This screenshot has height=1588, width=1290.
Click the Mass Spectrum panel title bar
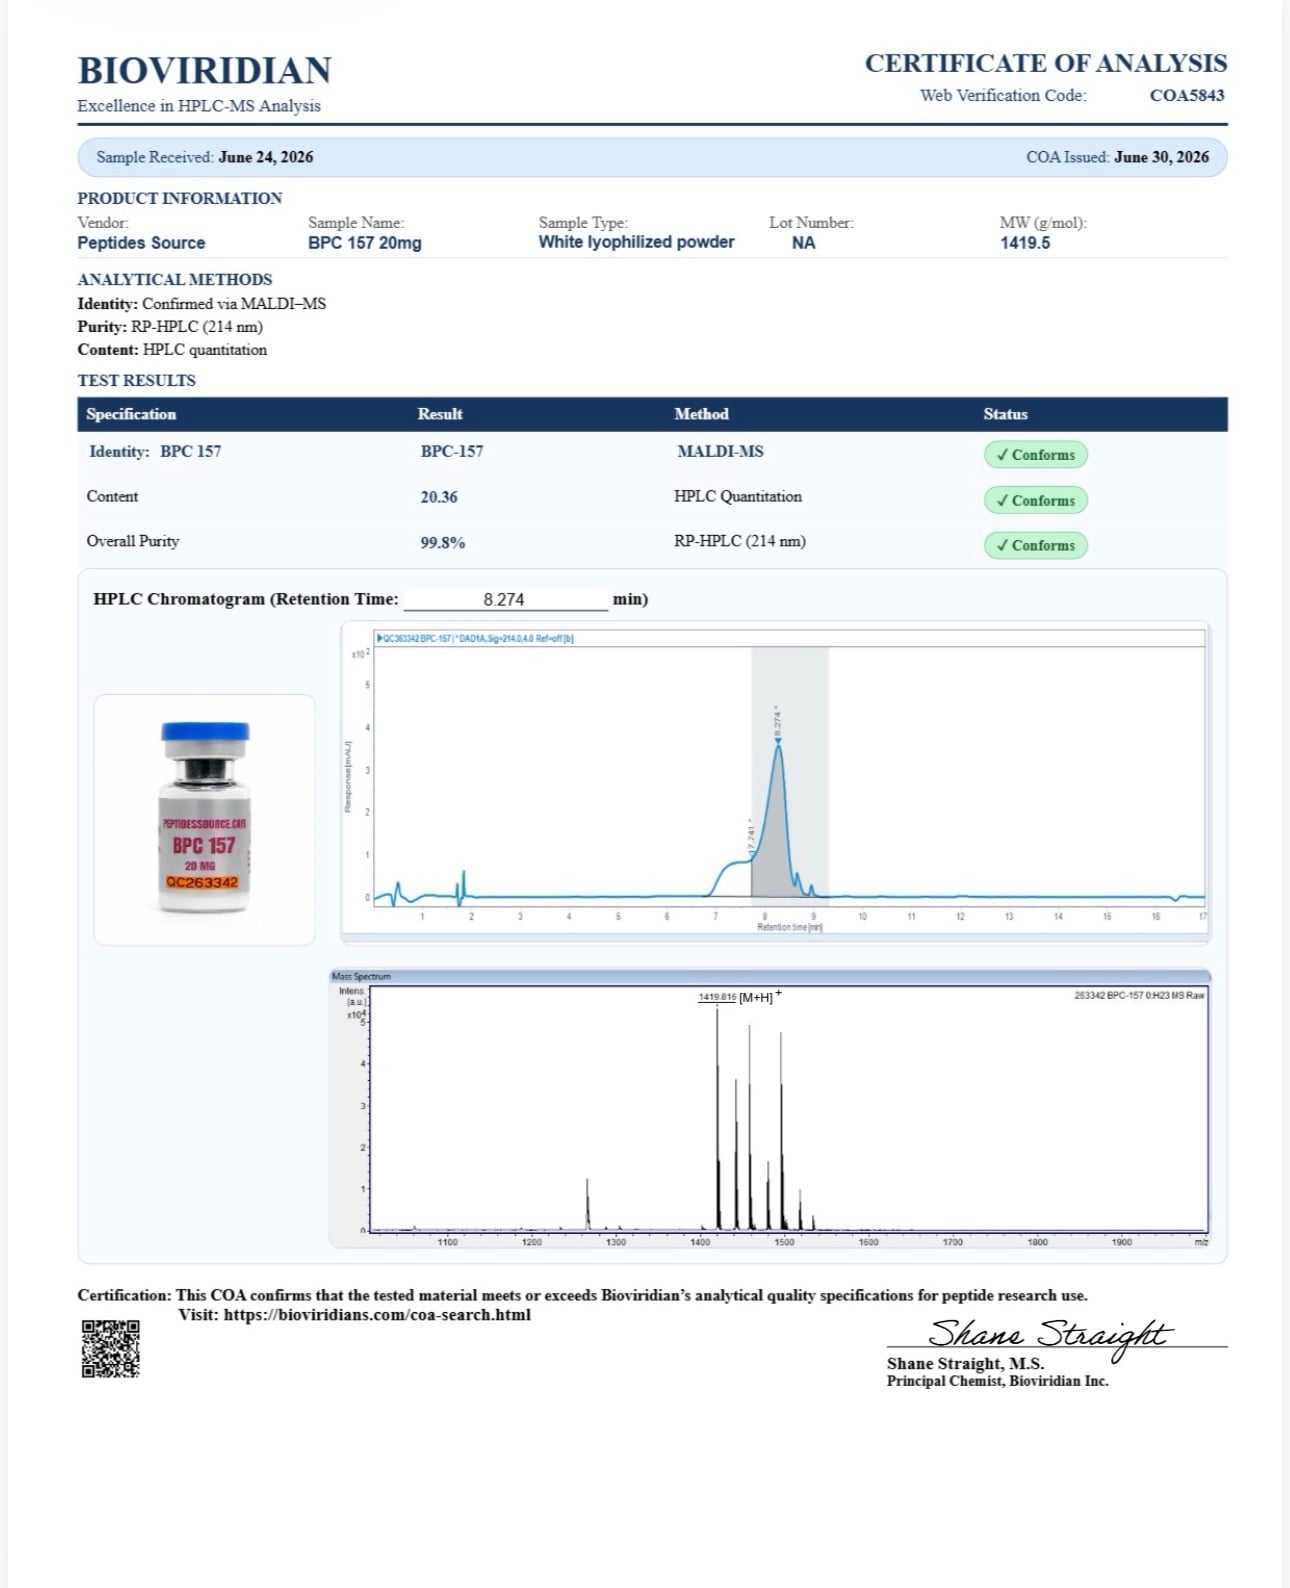point(769,976)
